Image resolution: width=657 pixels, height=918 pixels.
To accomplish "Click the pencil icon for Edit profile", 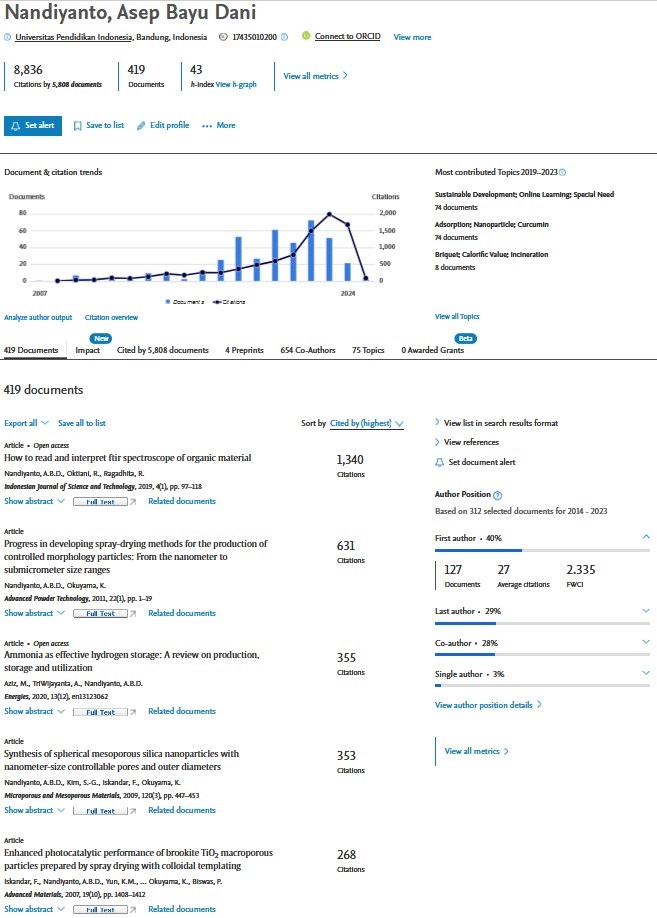I will click(x=141, y=126).
